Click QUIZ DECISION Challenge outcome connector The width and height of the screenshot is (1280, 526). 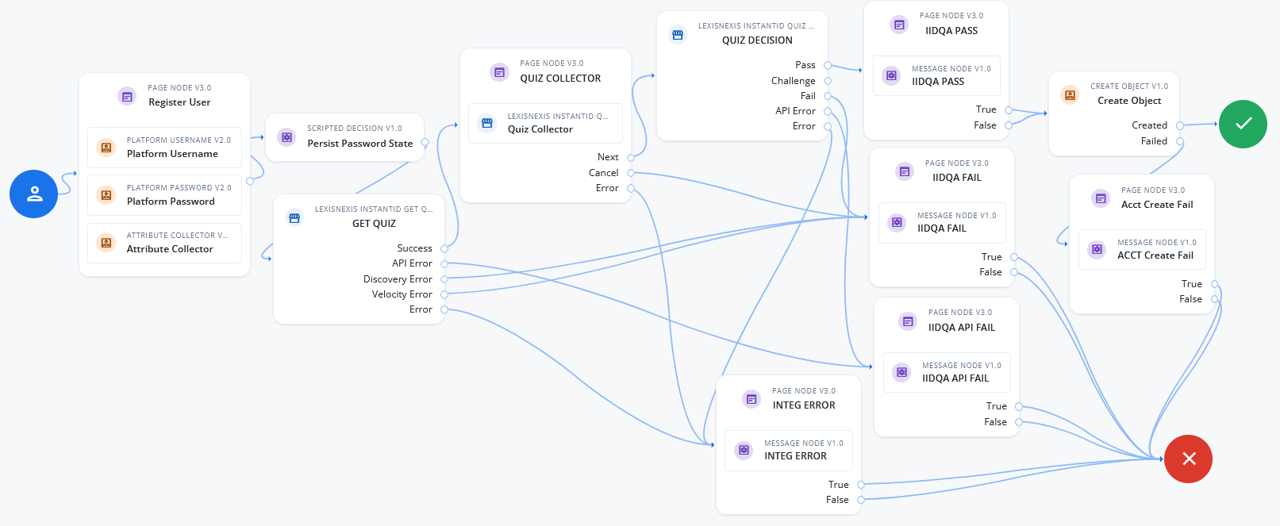[x=827, y=81]
